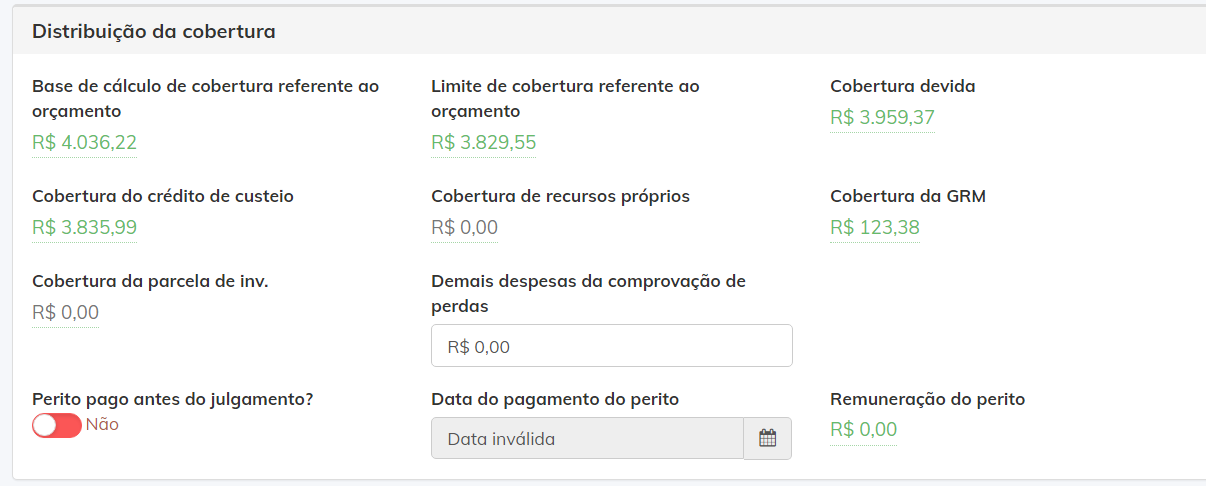Viewport: 1206px width, 486px height.
Task: Click the Distribuição da cobertura panel header
Action: tap(609, 31)
